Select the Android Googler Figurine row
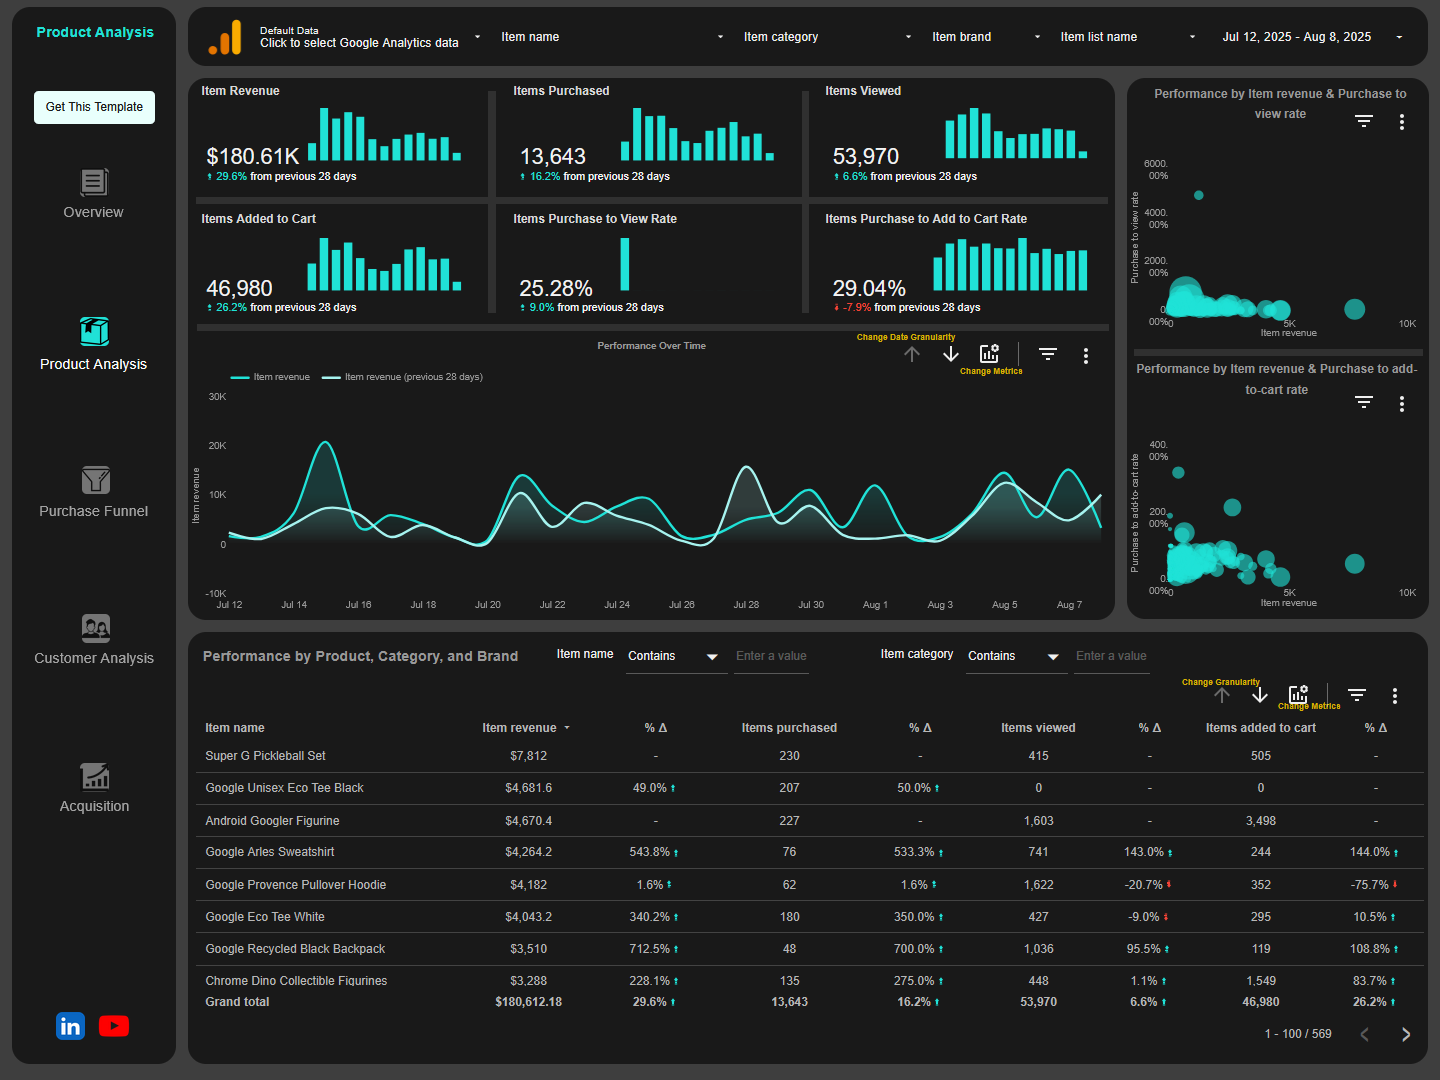 pyautogui.click(x=808, y=821)
